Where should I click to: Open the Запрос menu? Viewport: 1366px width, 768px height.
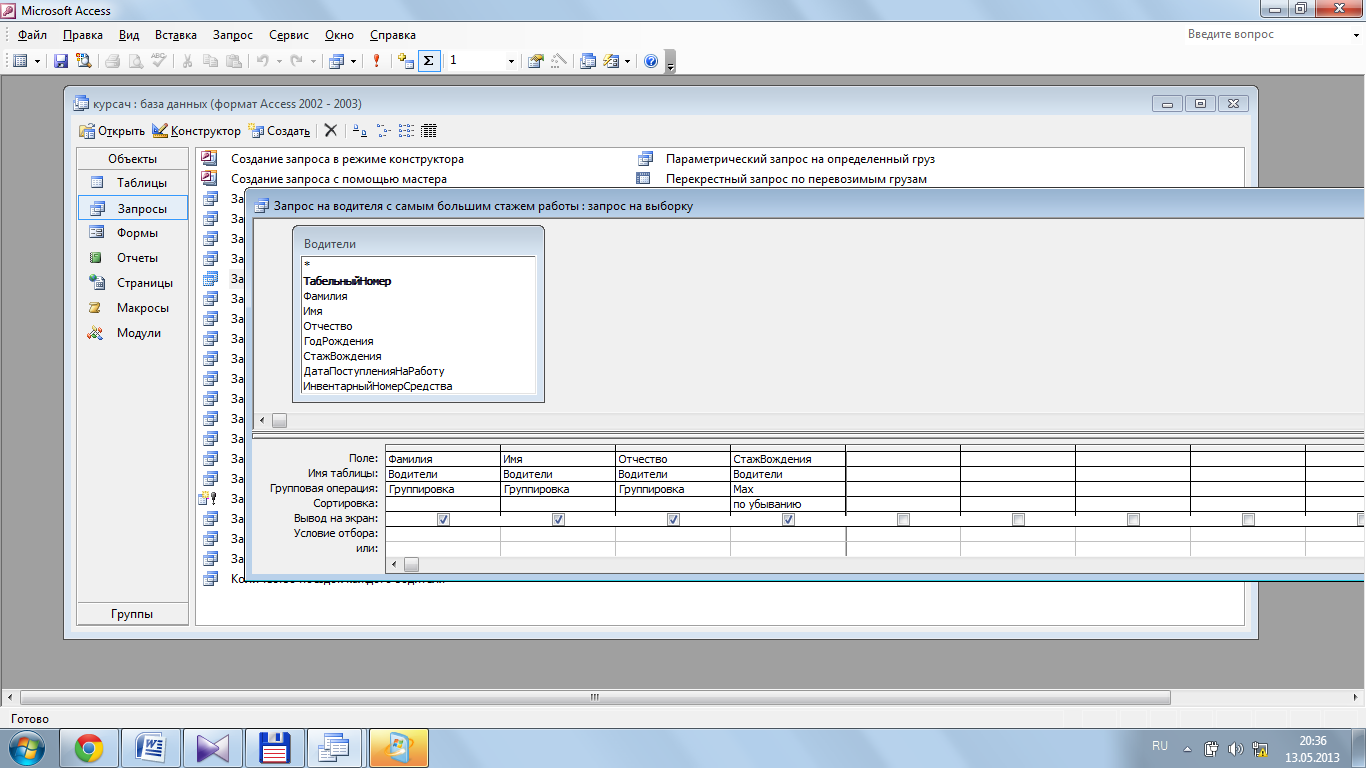[x=233, y=34]
